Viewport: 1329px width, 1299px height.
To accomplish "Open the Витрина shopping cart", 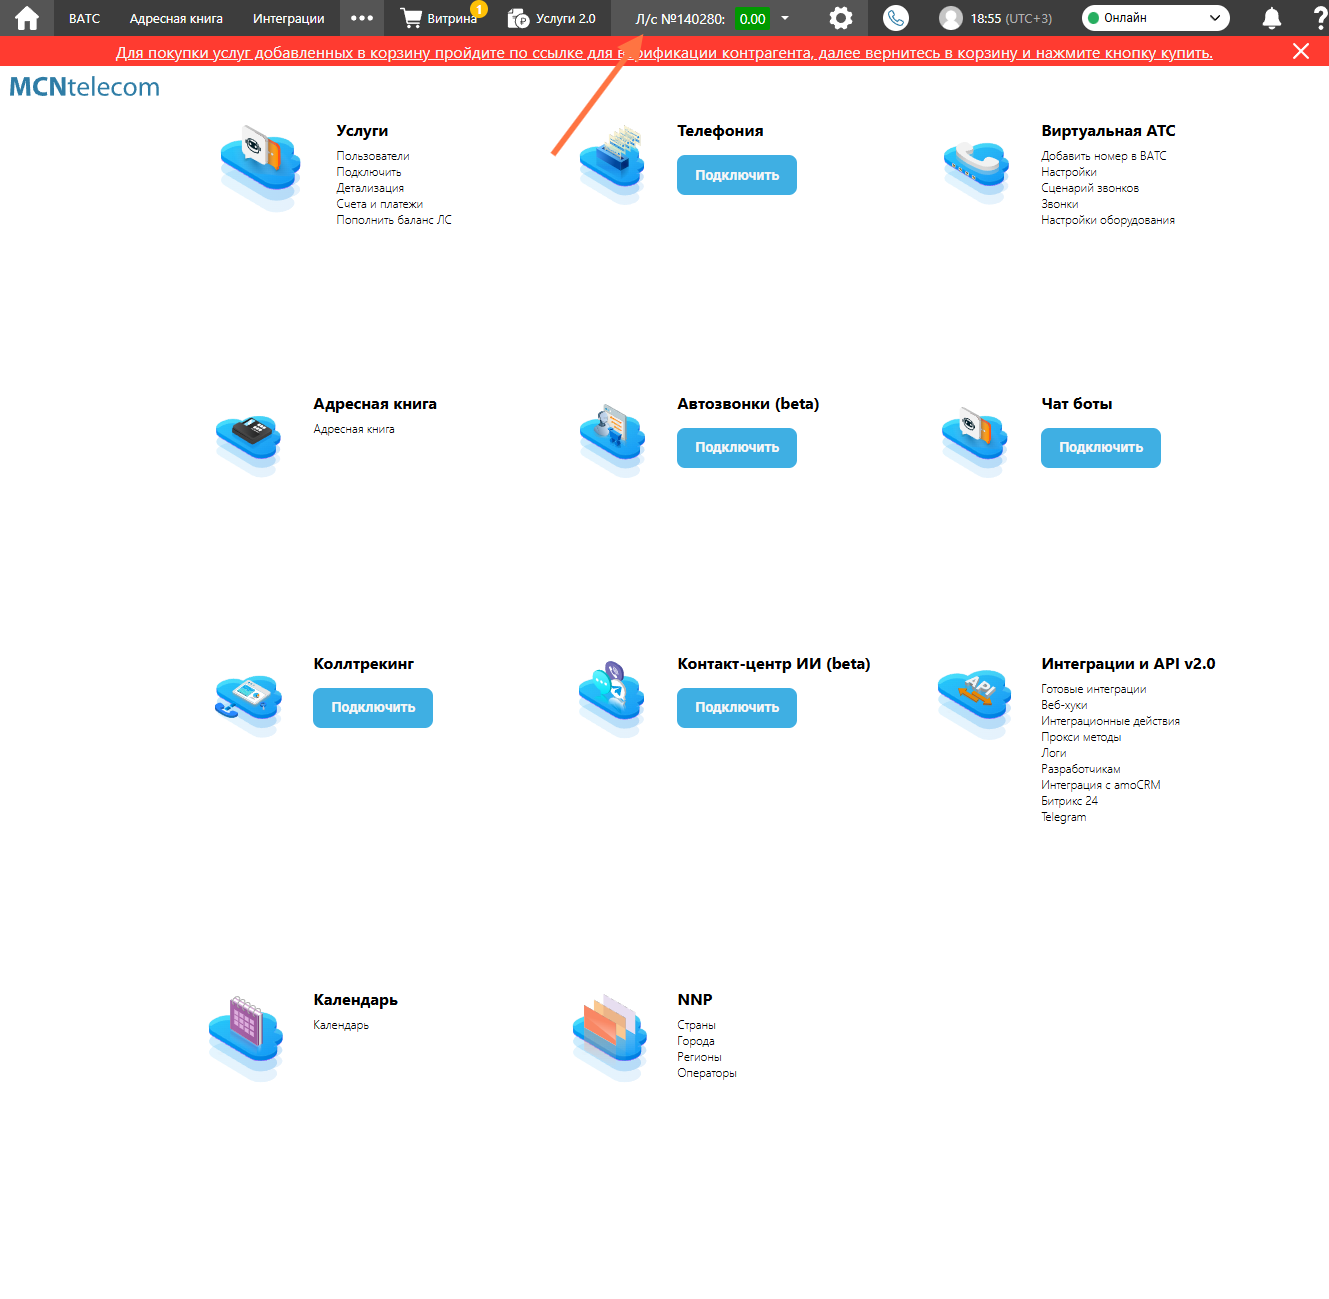I will pos(440,18).
